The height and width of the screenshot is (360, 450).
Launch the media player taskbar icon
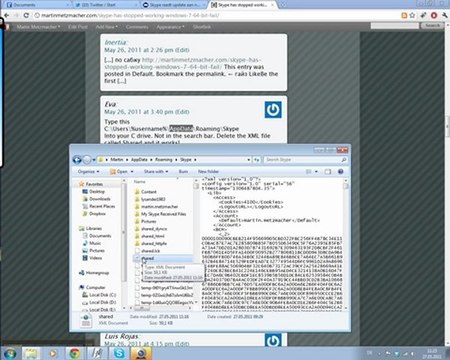click(53, 353)
